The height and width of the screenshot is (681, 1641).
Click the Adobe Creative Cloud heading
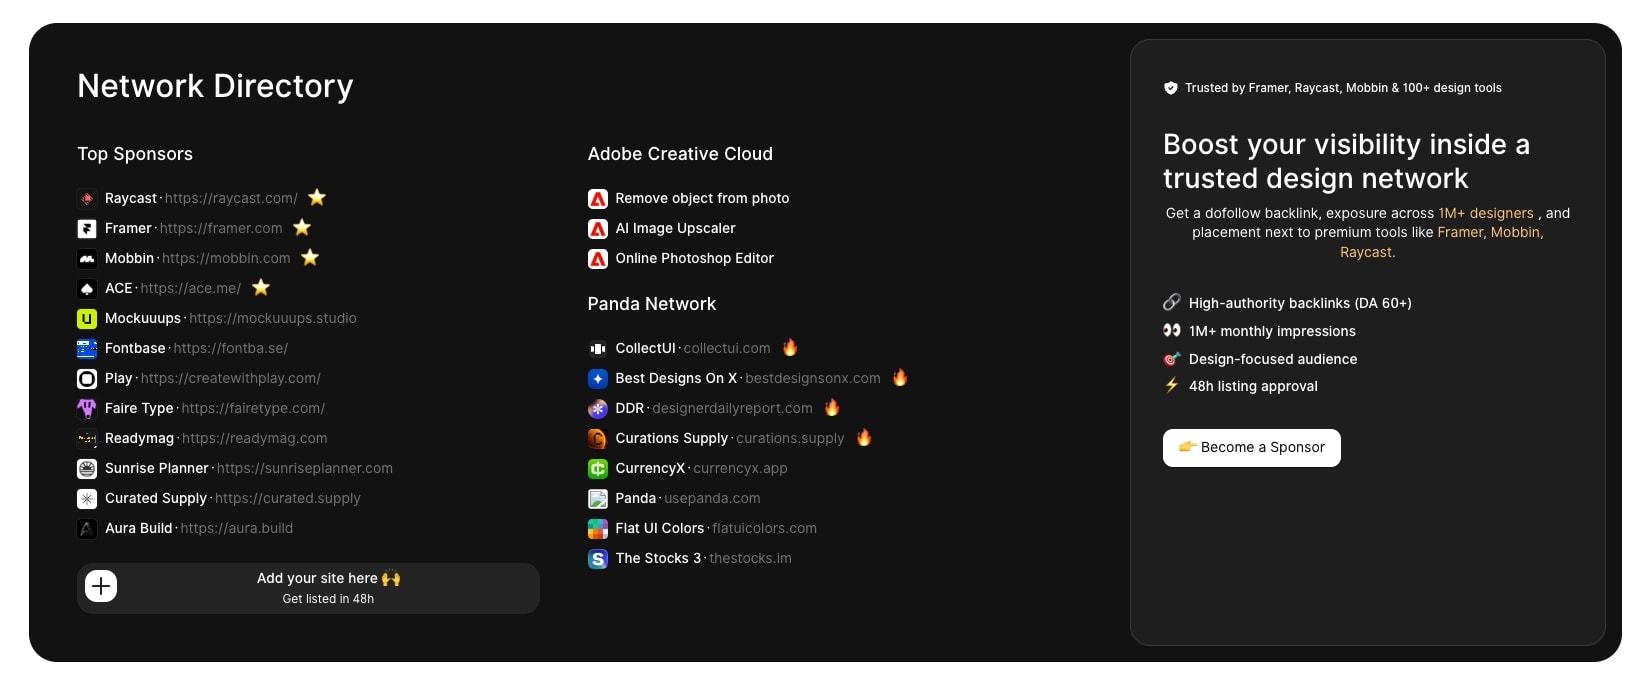coord(680,154)
